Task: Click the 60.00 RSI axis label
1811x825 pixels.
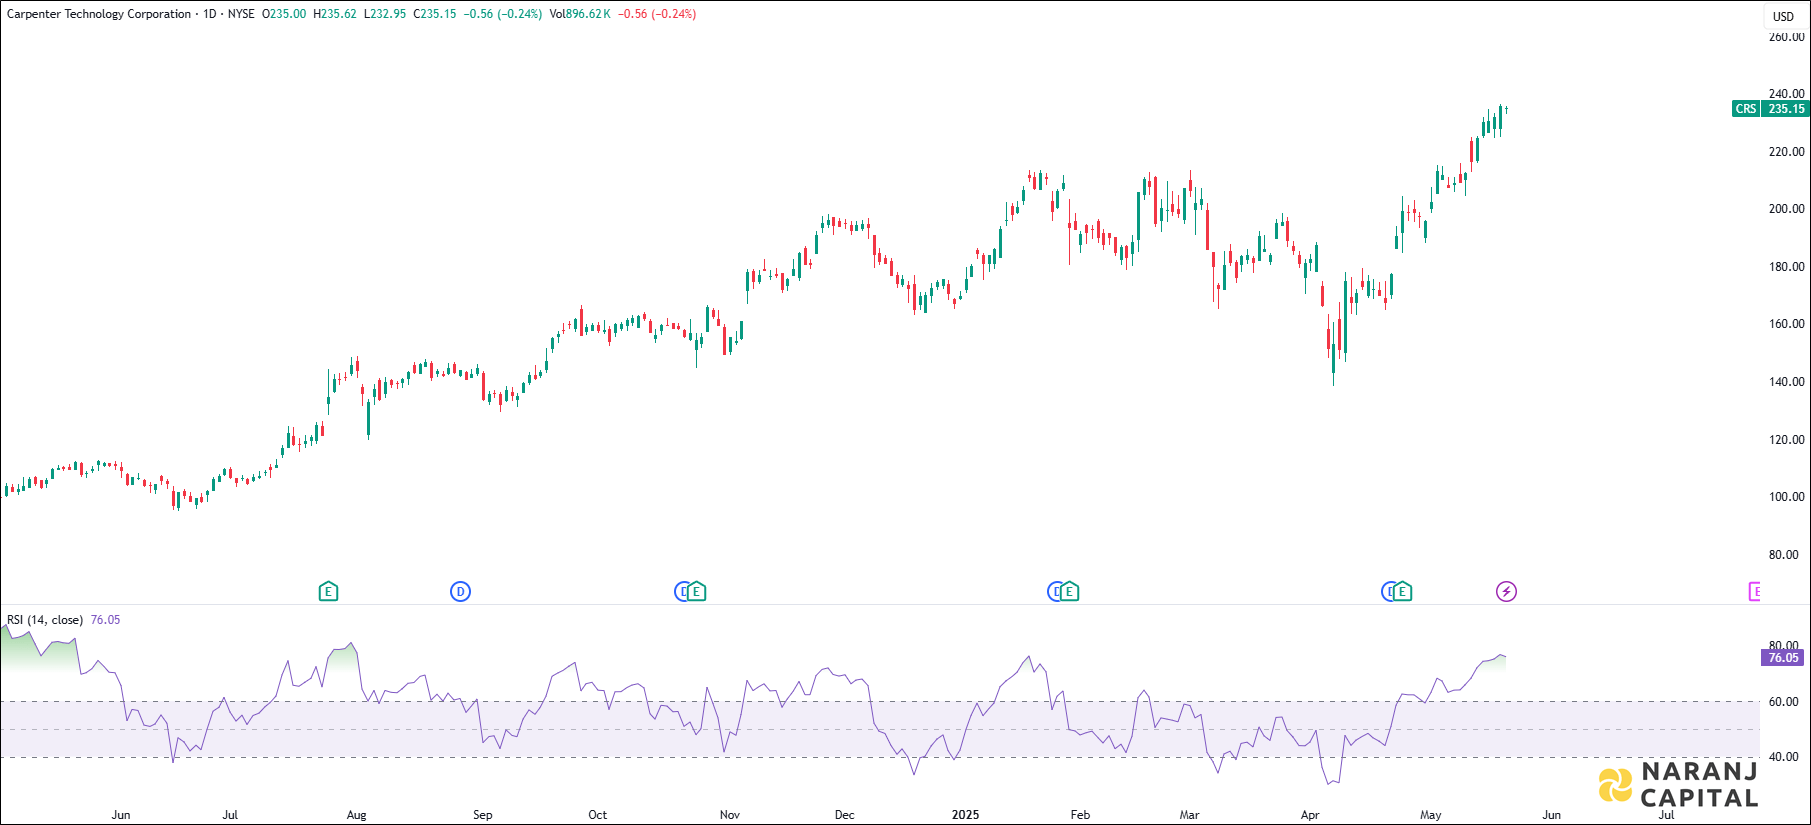Action: click(x=1783, y=702)
